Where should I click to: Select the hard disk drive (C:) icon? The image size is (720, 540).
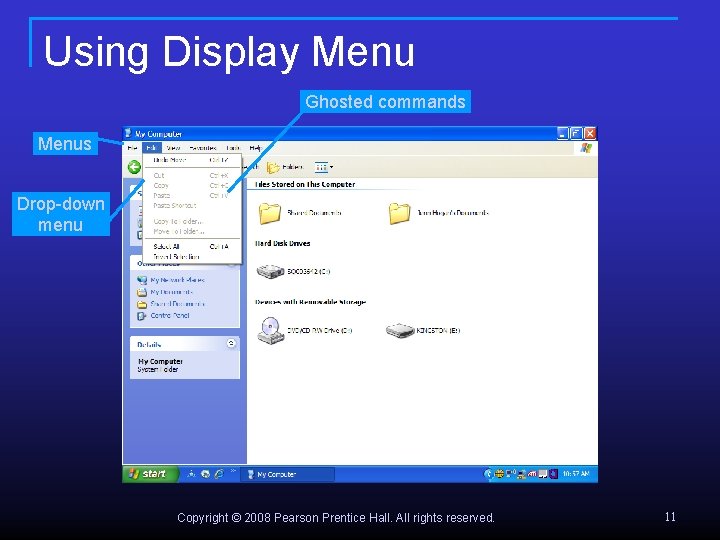[x=270, y=271]
